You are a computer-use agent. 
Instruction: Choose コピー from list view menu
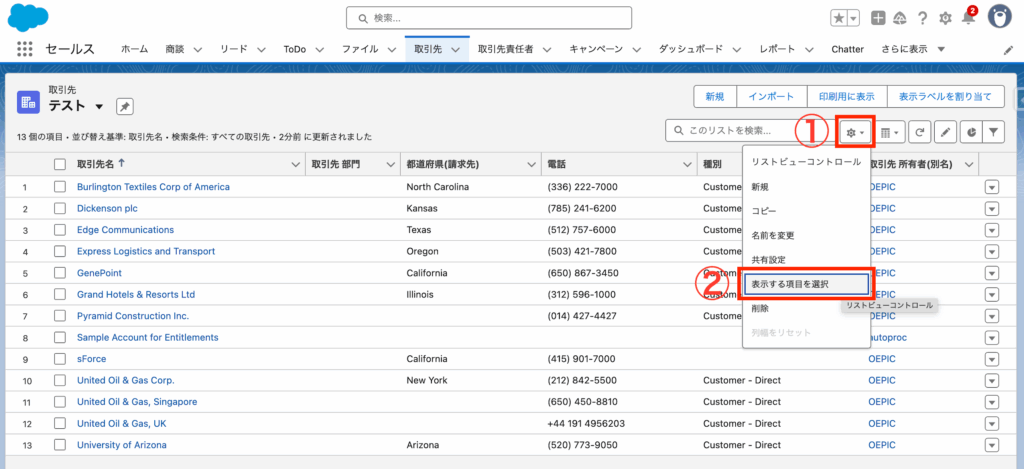coord(806,211)
